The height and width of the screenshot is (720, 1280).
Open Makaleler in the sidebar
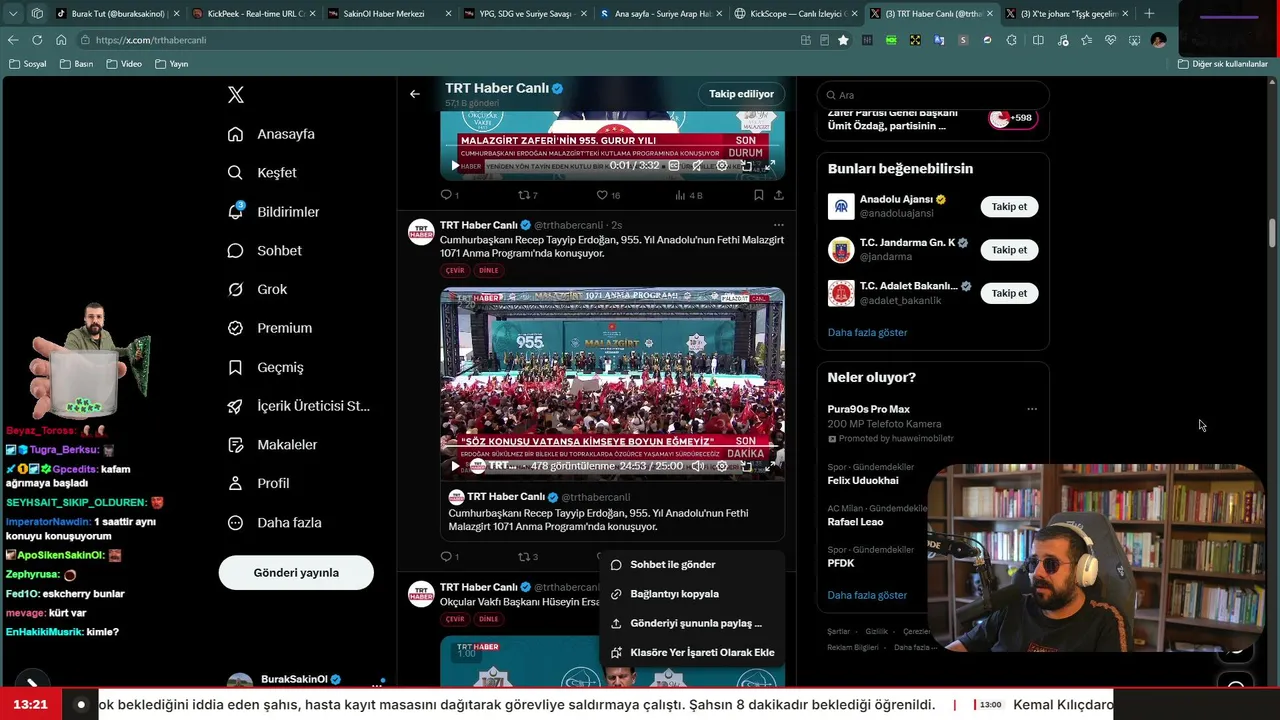(x=272, y=445)
